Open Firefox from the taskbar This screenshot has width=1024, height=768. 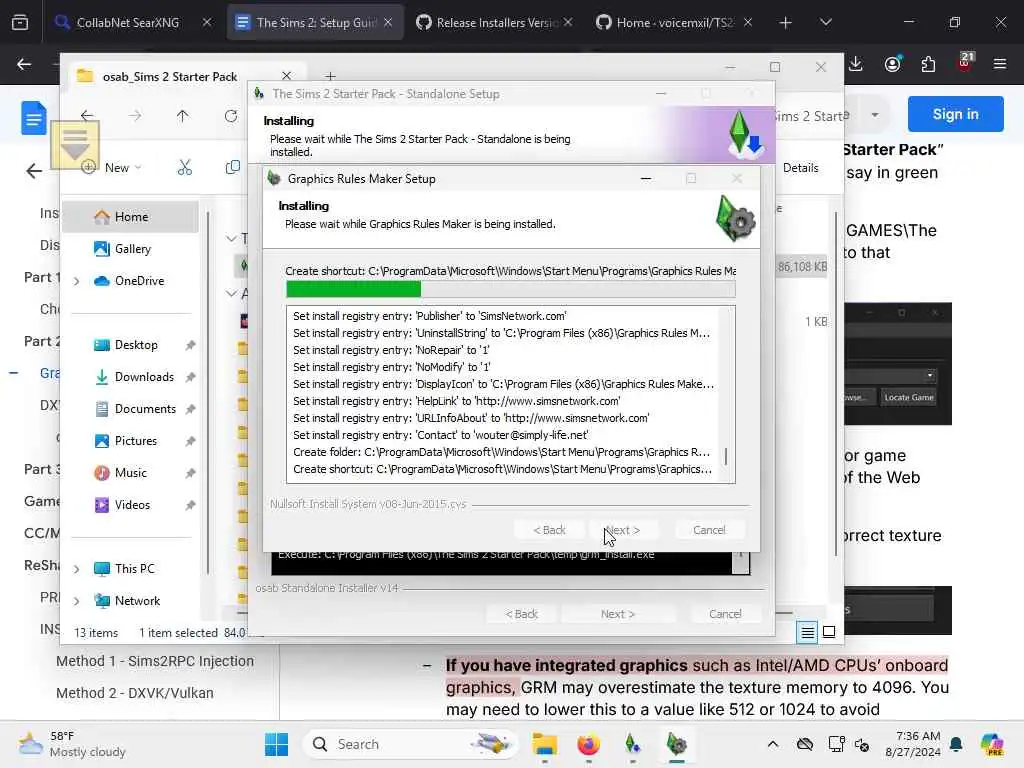(588, 744)
